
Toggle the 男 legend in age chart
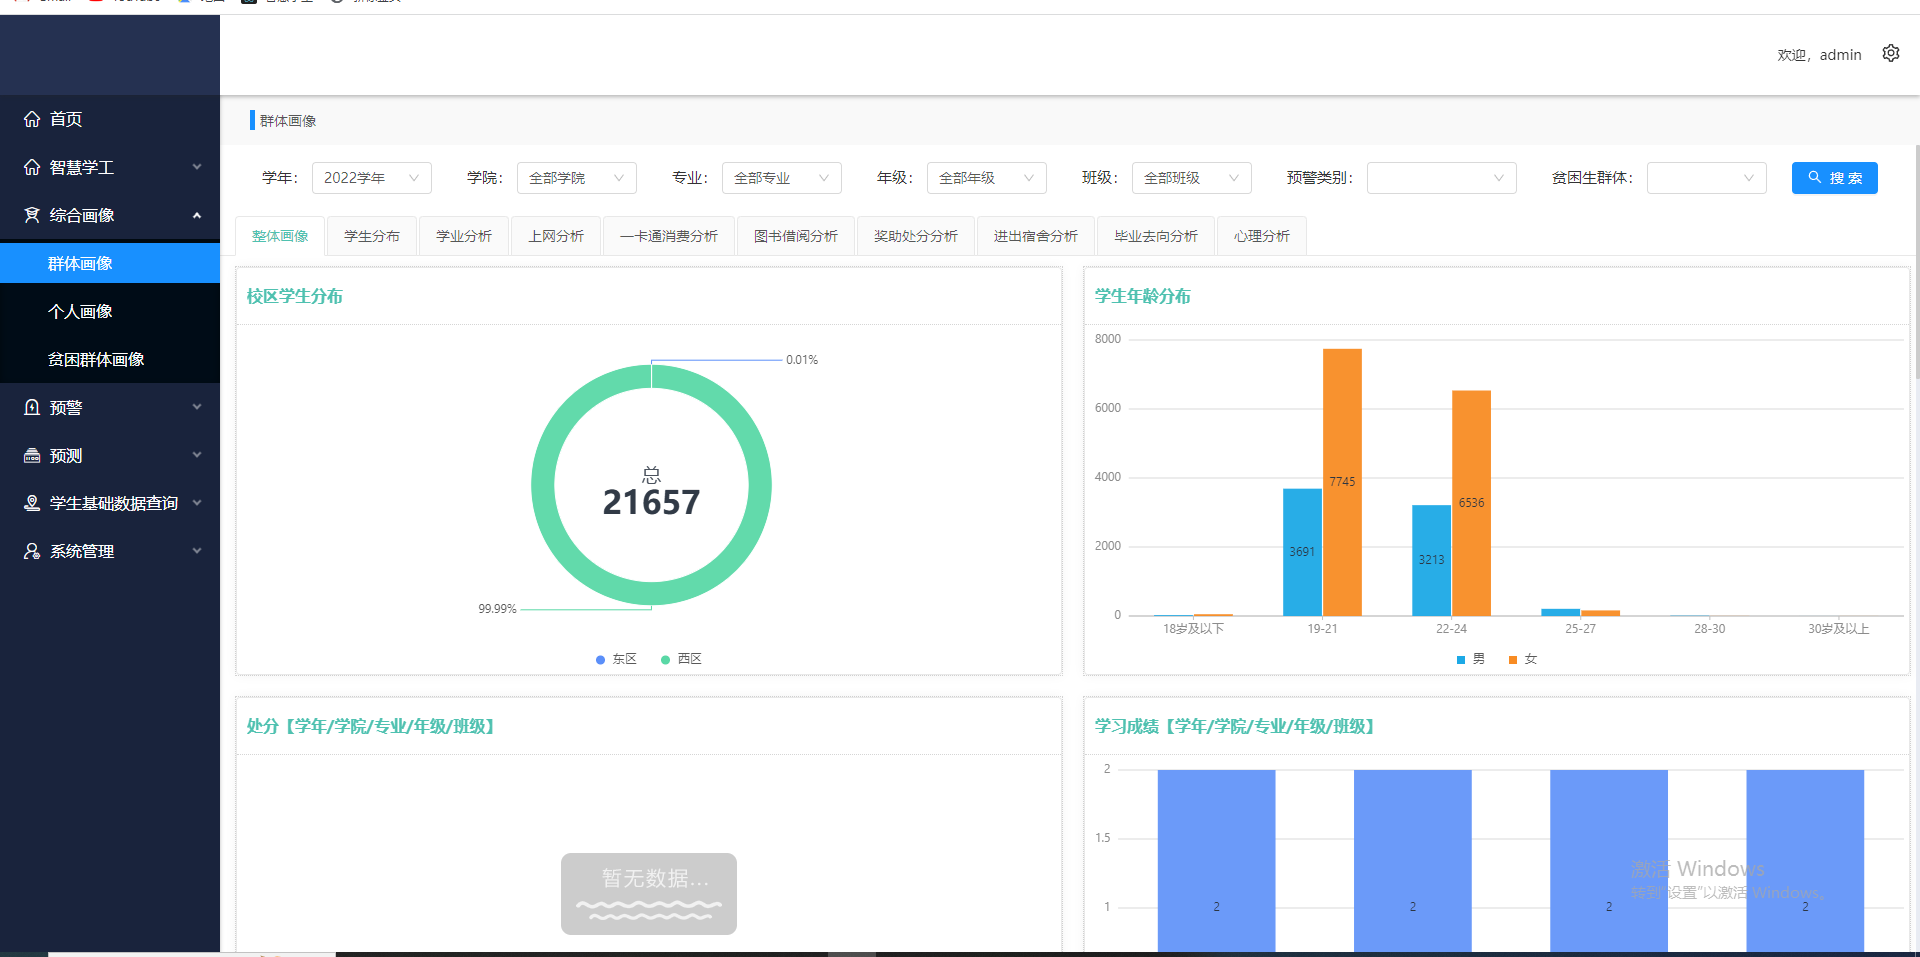click(1471, 659)
